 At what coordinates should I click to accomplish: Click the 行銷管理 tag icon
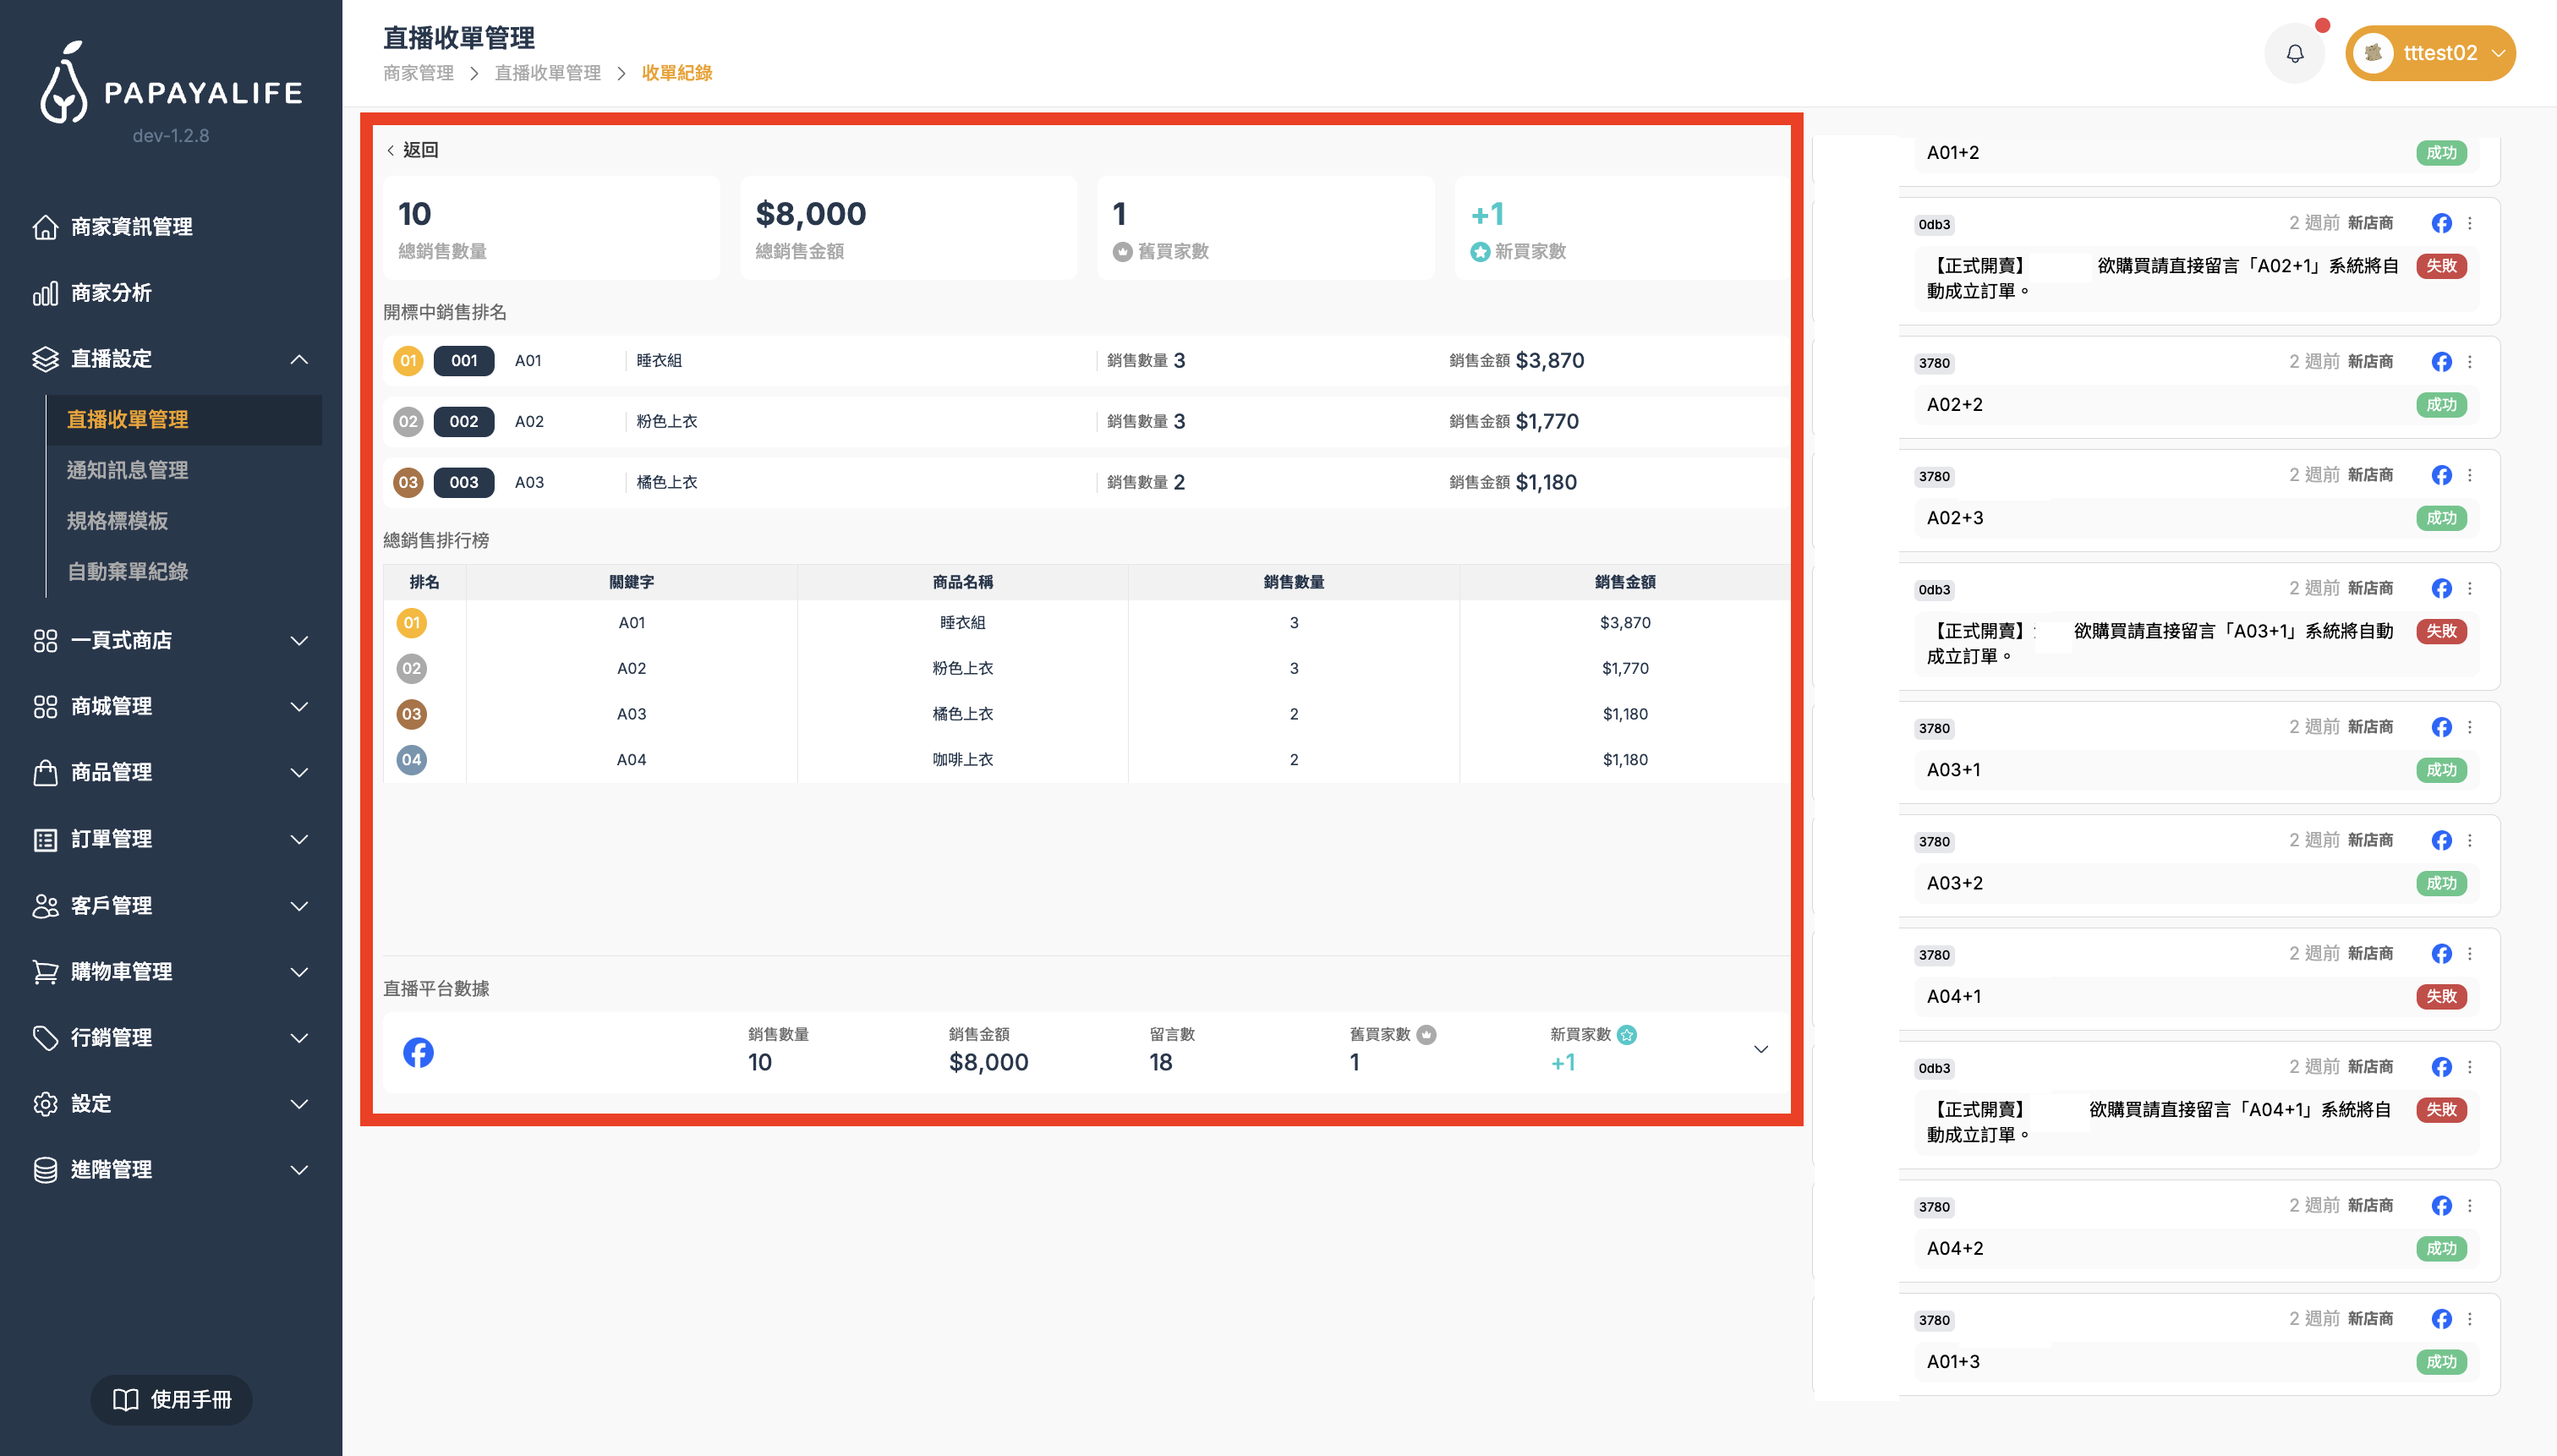(45, 1037)
